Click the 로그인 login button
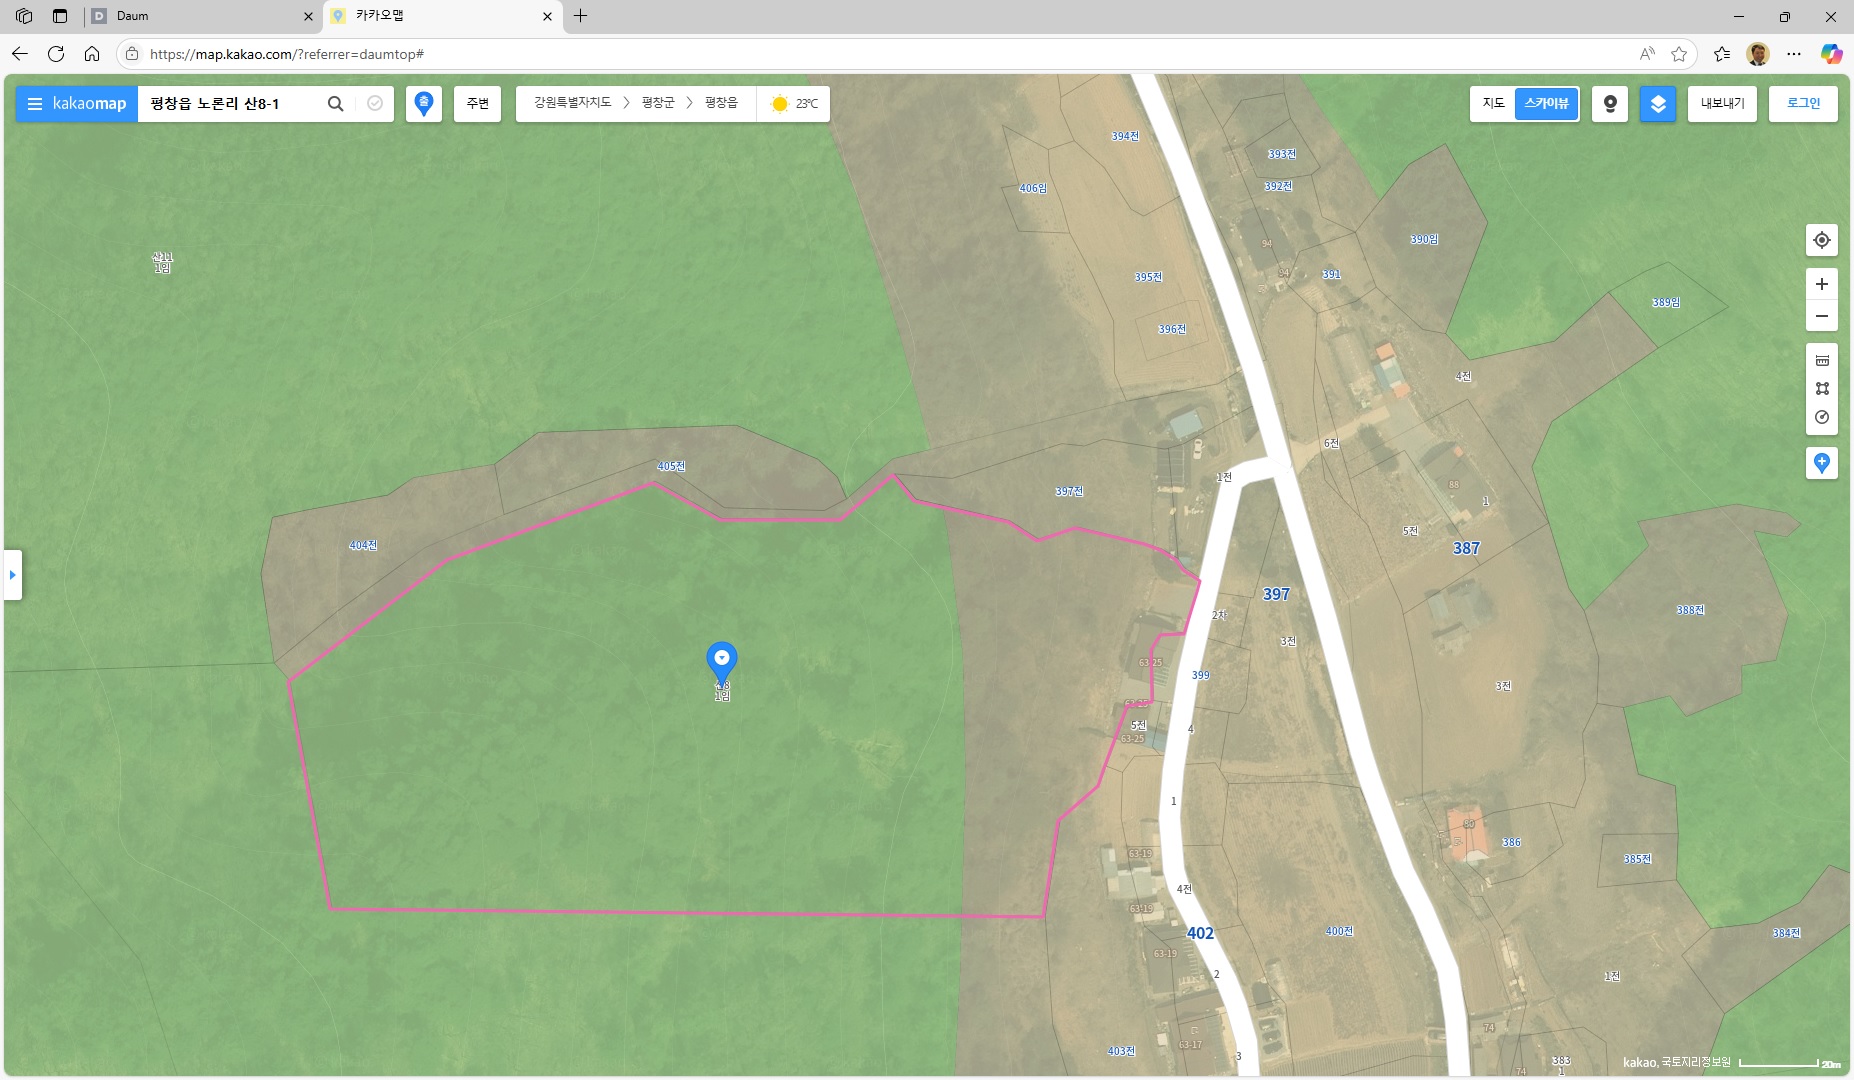This screenshot has height=1080, width=1854. pyautogui.click(x=1802, y=104)
